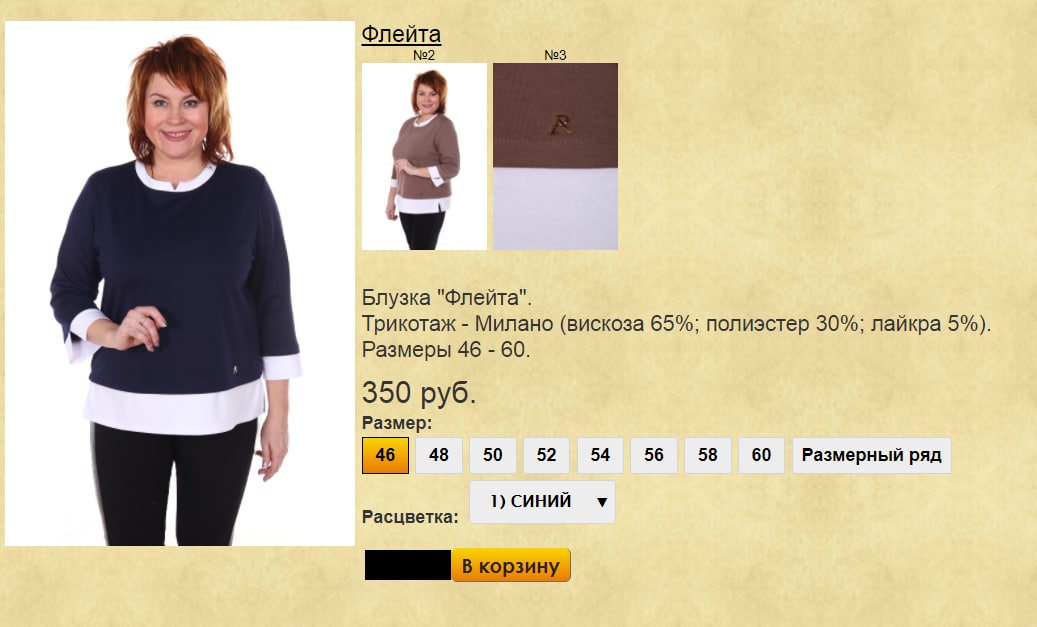Open the Расцветка color dropdown showing СИНИЙ
The height and width of the screenshot is (627, 1037).
click(x=542, y=502)
